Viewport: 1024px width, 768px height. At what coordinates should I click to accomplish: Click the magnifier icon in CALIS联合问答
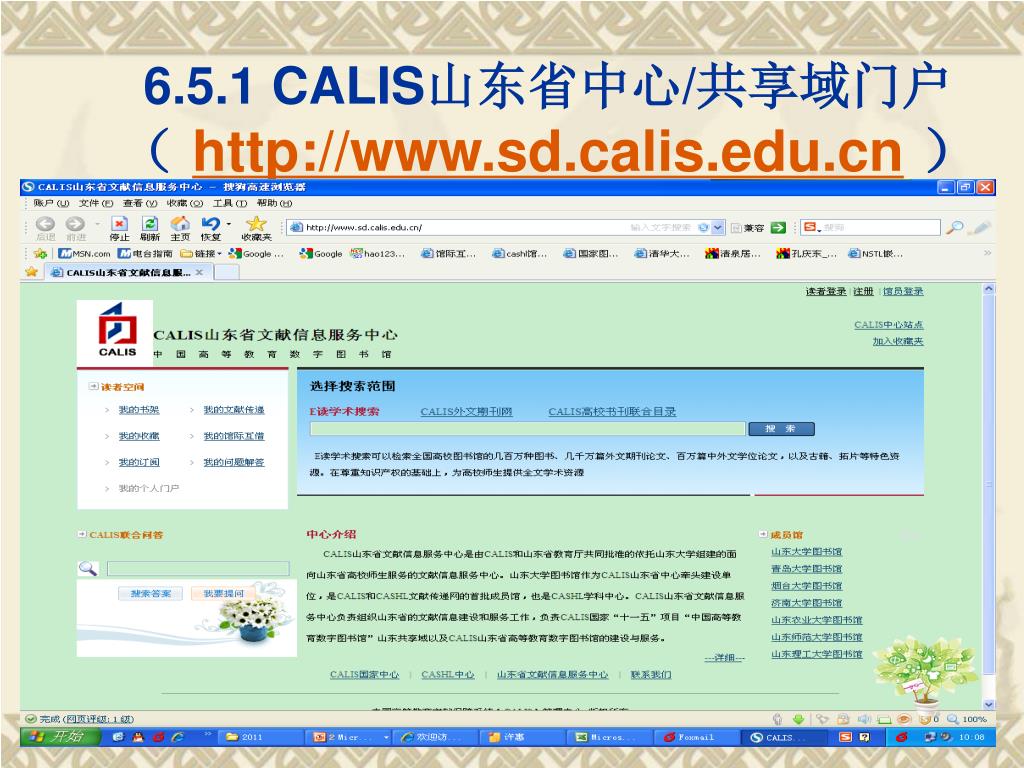[x=88, y=568]
